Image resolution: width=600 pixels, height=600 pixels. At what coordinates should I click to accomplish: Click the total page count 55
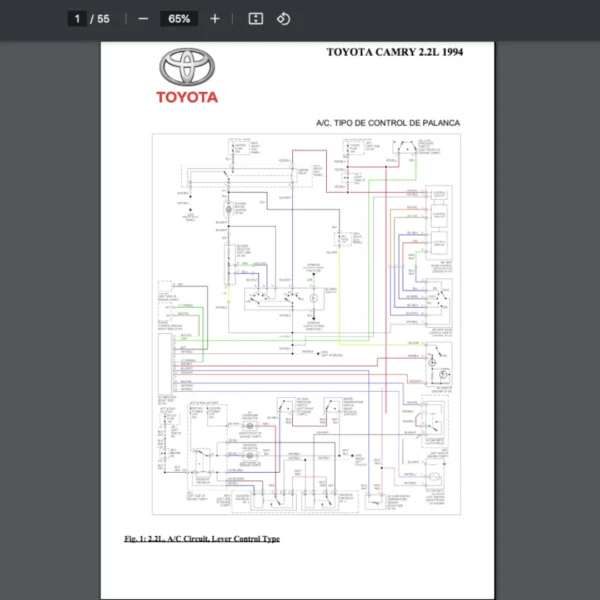104,19
